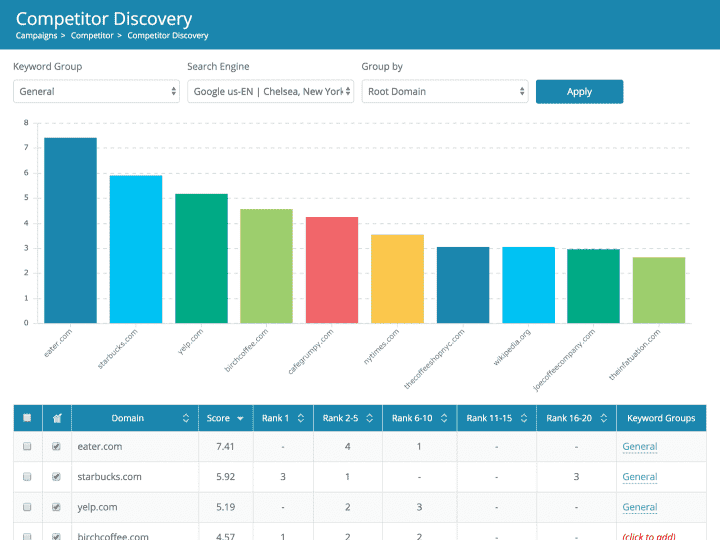
Task: Click the tall eater.com bar in chart
Action: point(70,230)
